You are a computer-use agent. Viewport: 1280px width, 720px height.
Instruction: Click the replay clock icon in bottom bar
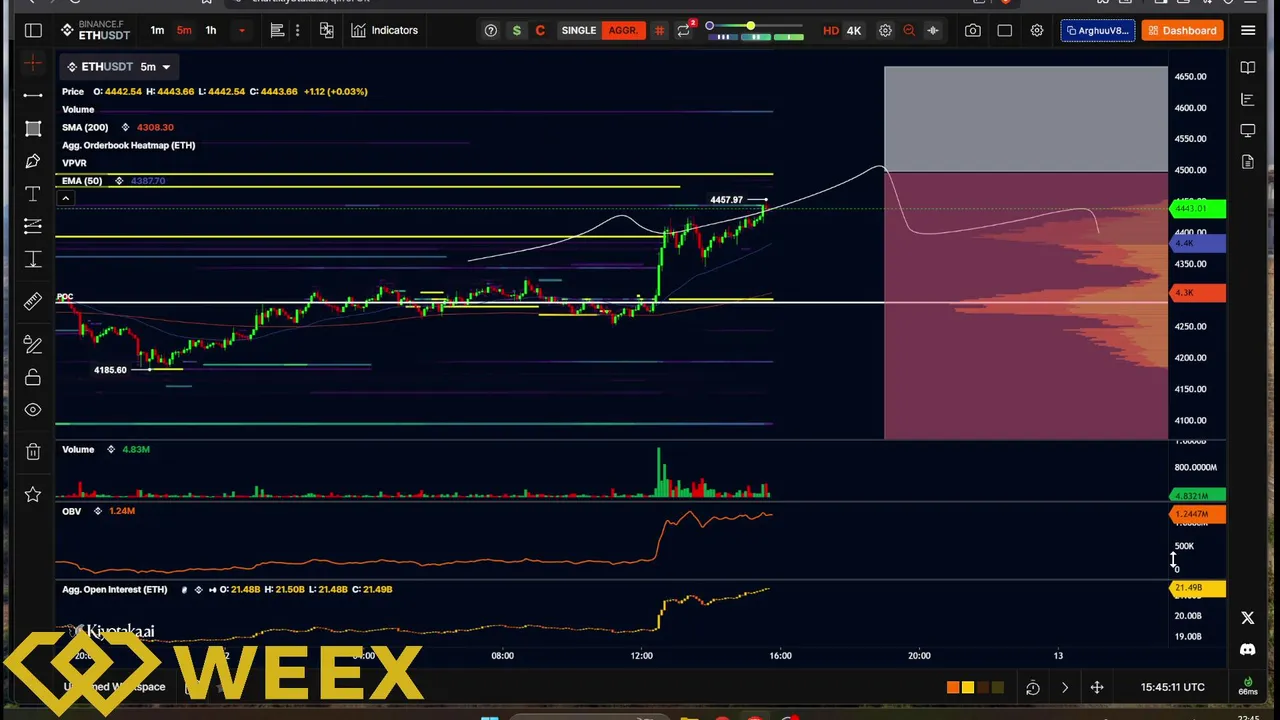coord(1033,687)
